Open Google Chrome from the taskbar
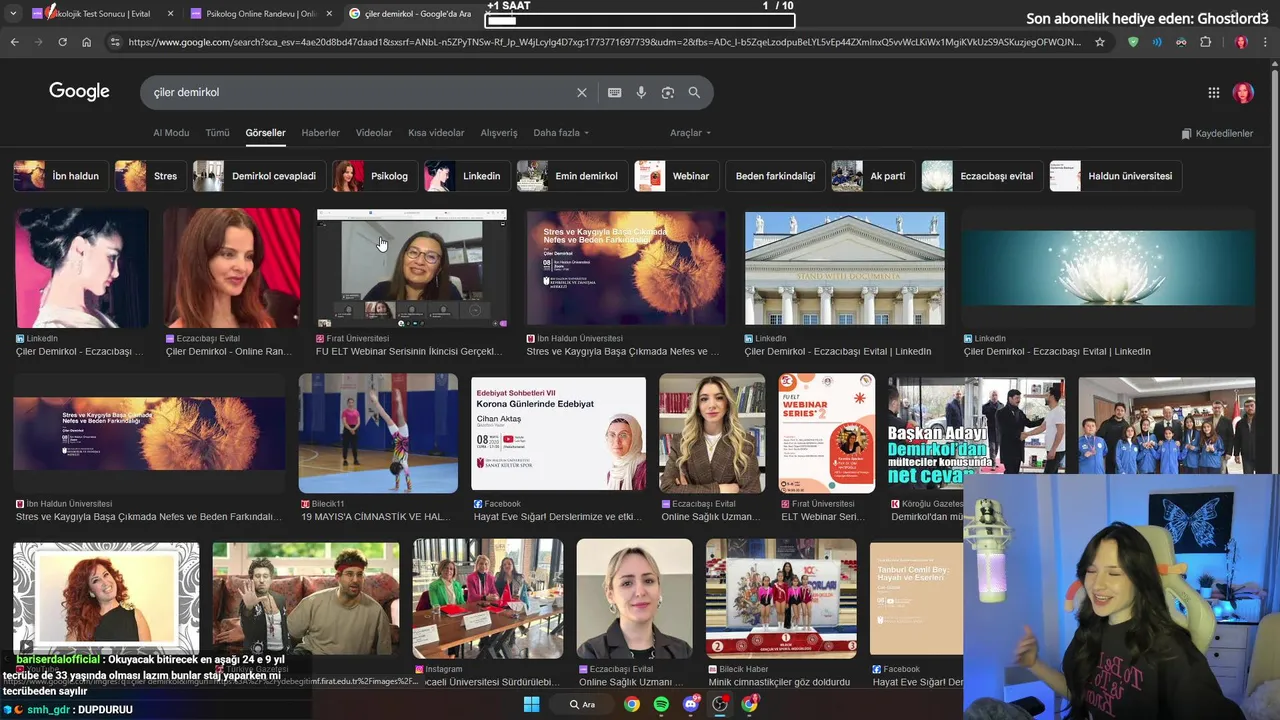The width and height of the screenshot is (1280, 720). click(x=632, y=704)
